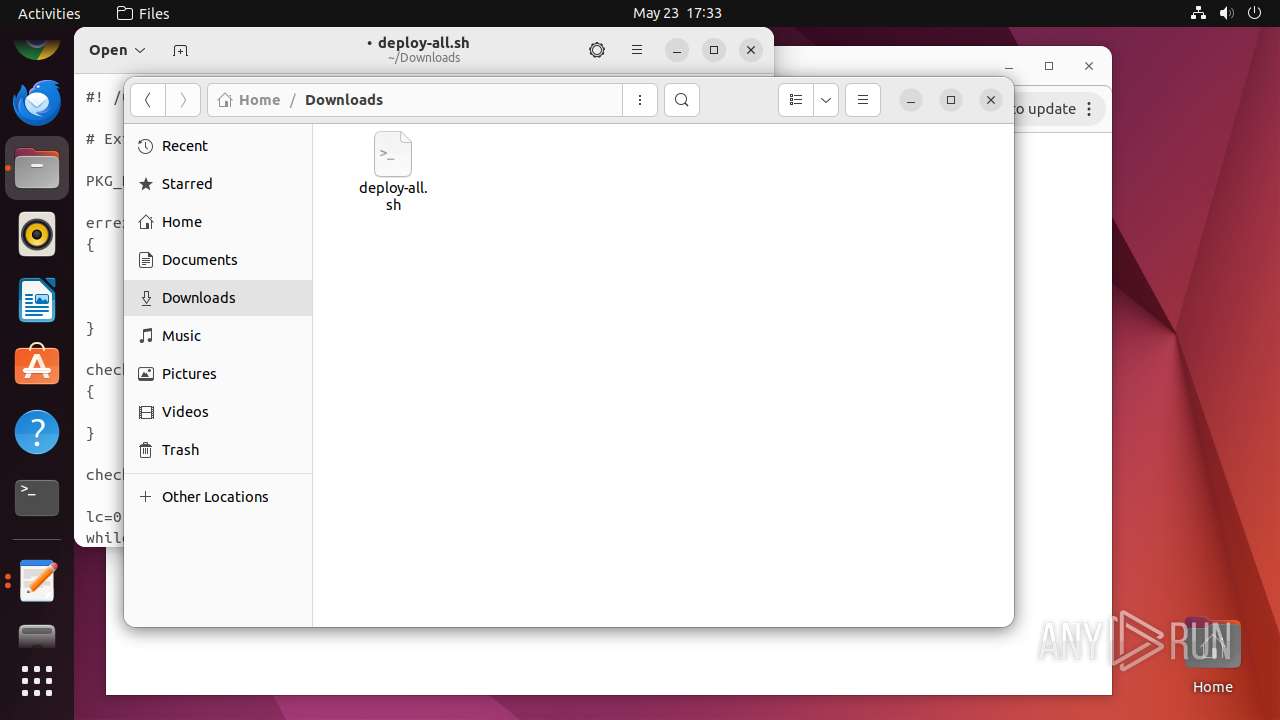This screenshot has height=720, width=1280.
Task: Launch Thunderbird from the dock
Action: click(x=37, y=102)
